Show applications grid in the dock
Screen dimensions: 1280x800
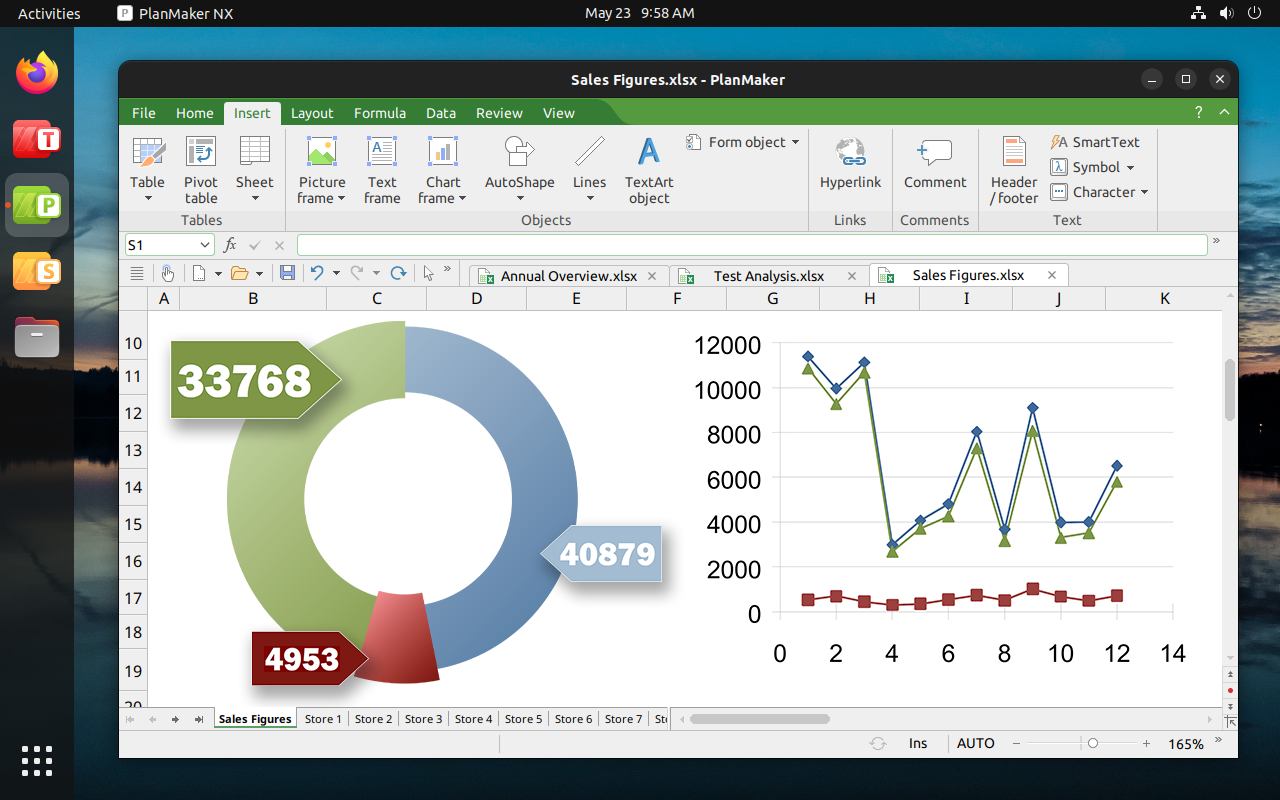coord(37,761)
